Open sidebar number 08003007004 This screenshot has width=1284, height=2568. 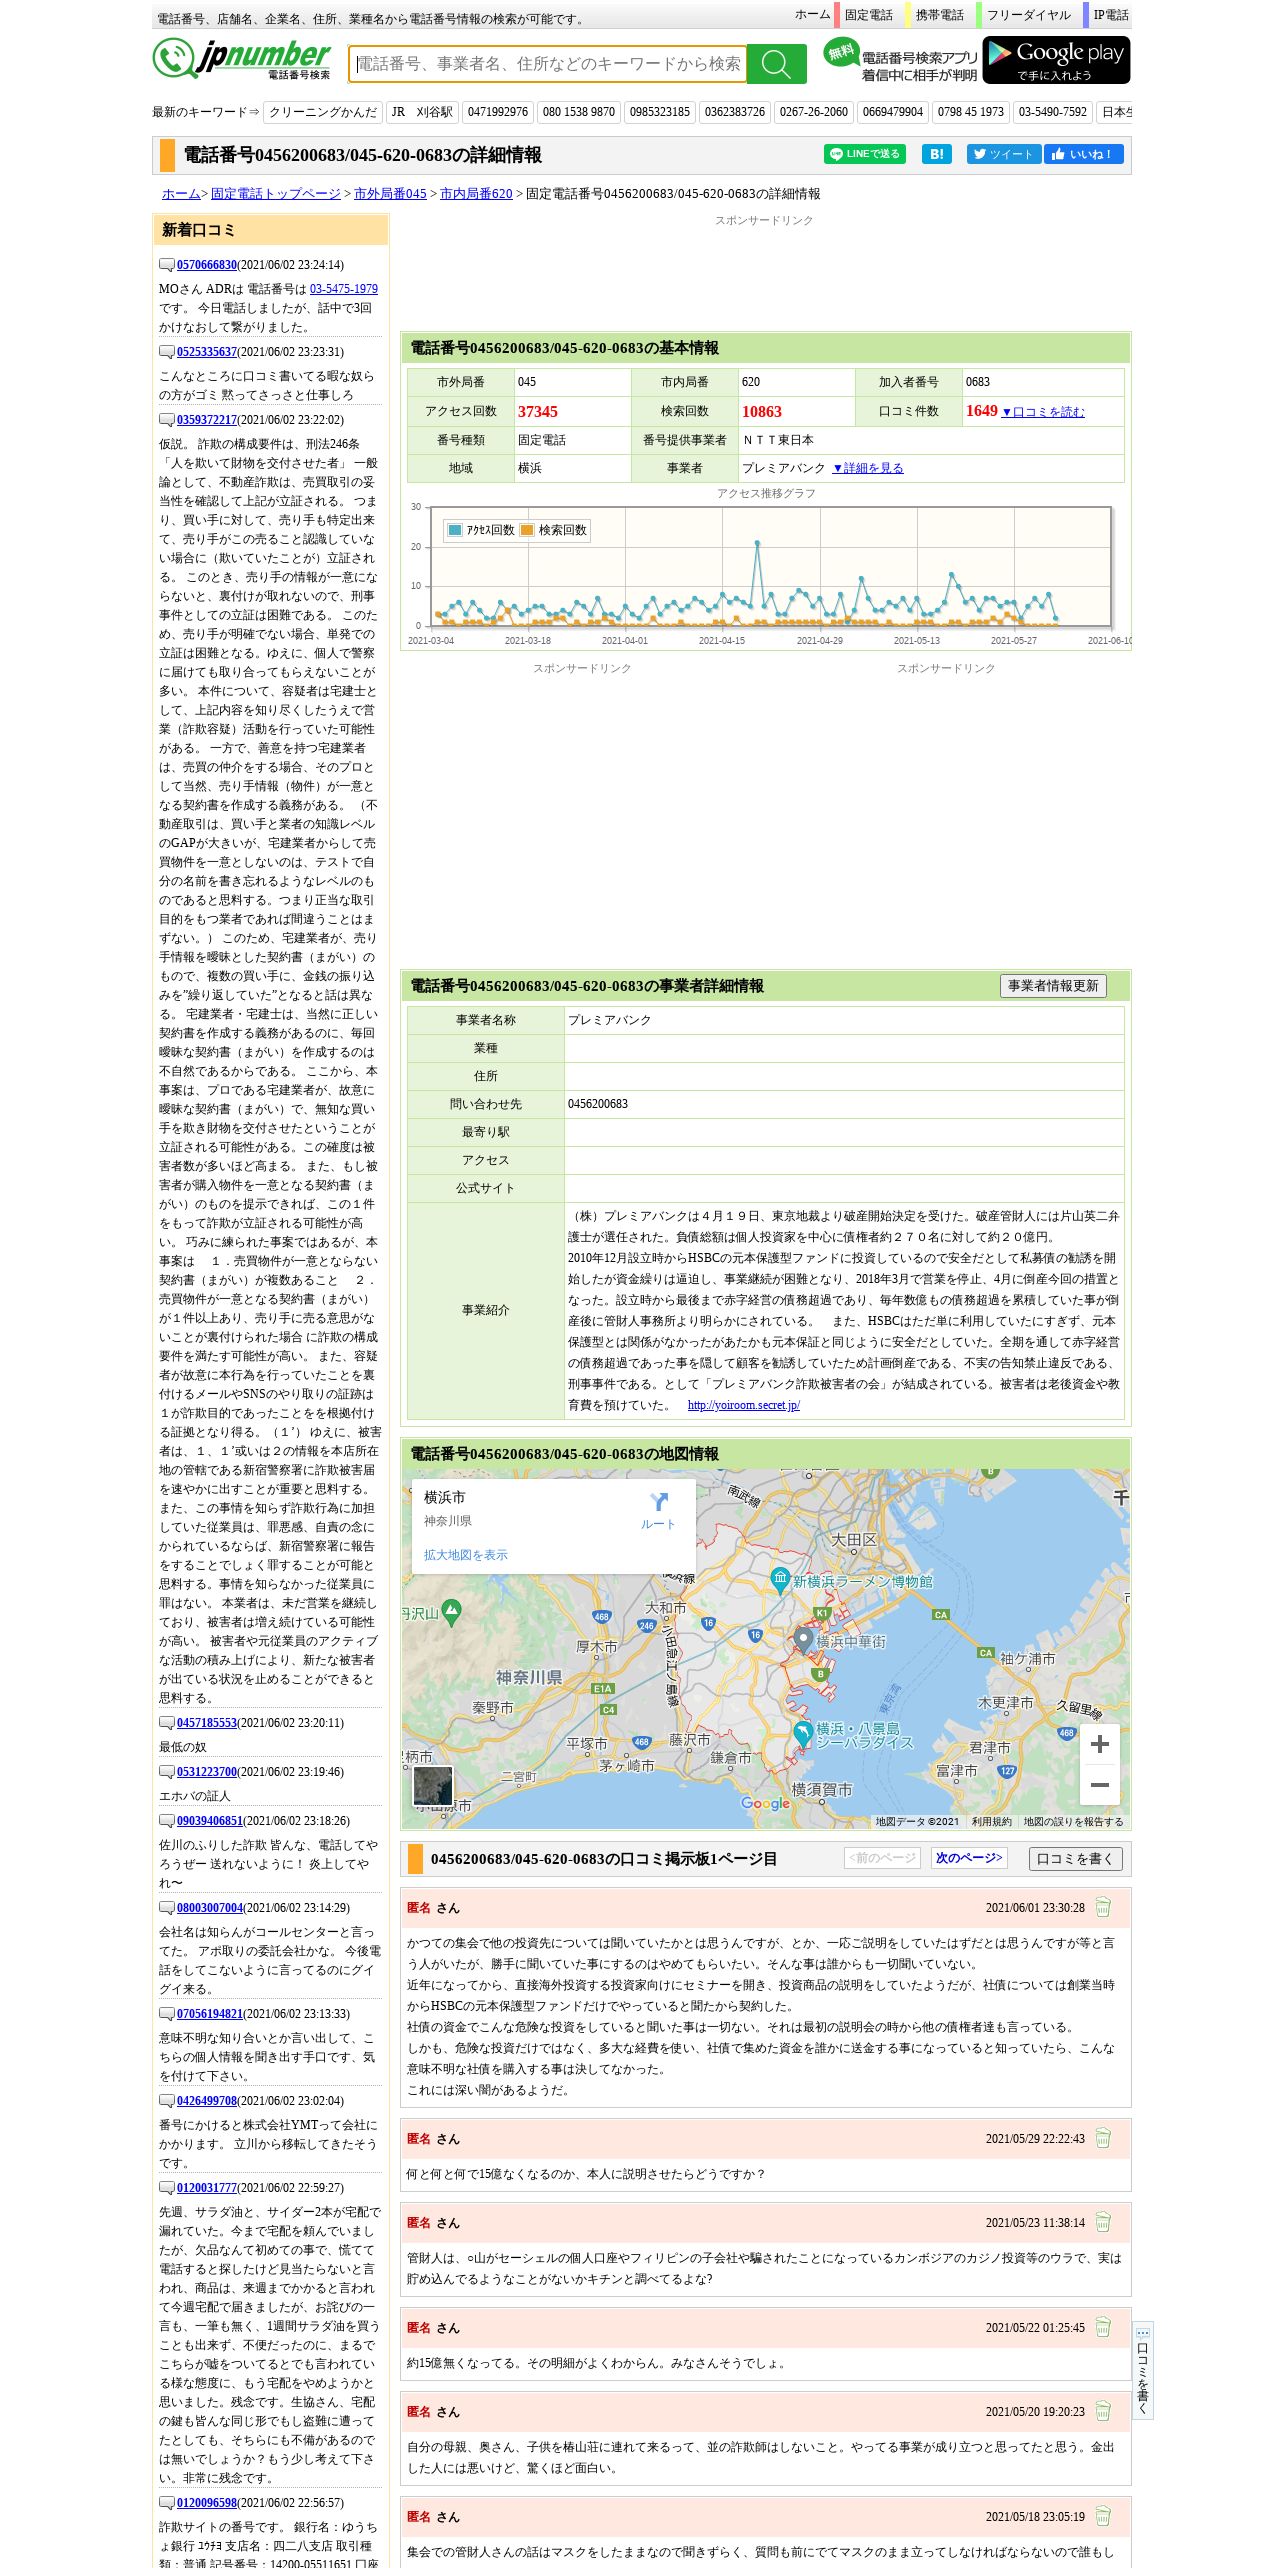(x=210, y=1908)
